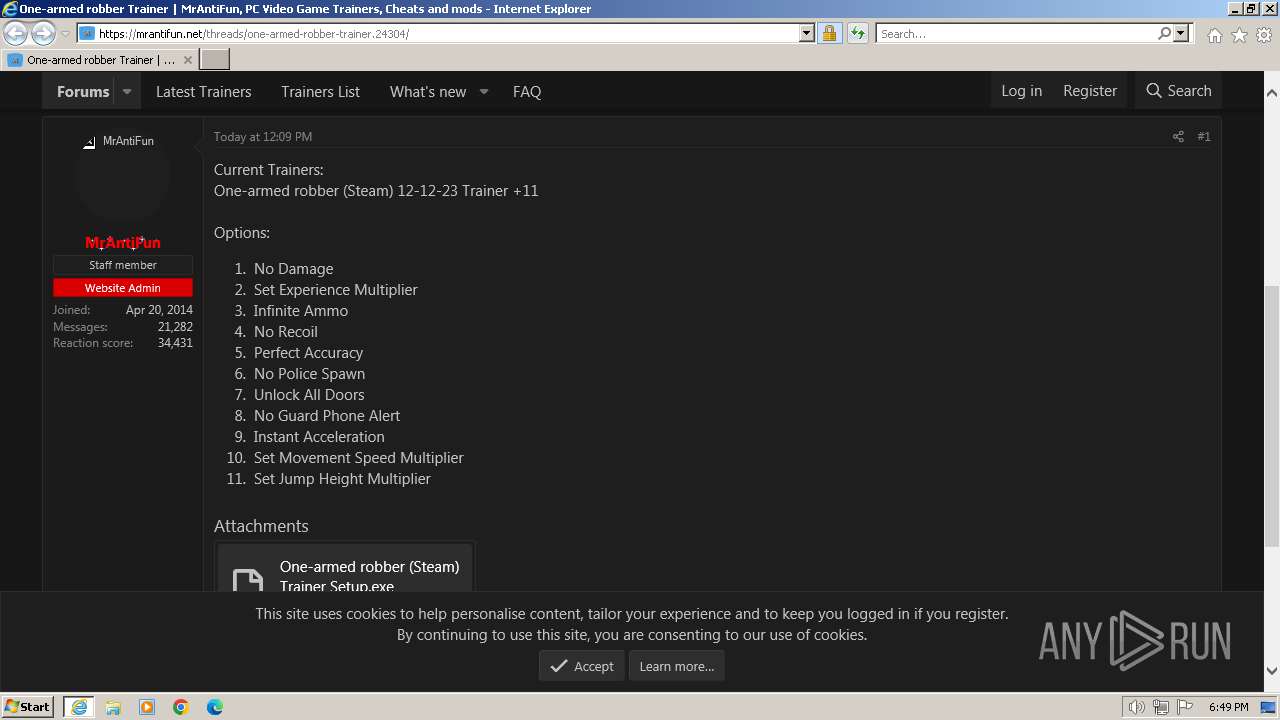Screen dimensions: 1280x720
Task: Open the red MrAntiFun username profile
Action: pyautogui.click(x=122, y=242)
